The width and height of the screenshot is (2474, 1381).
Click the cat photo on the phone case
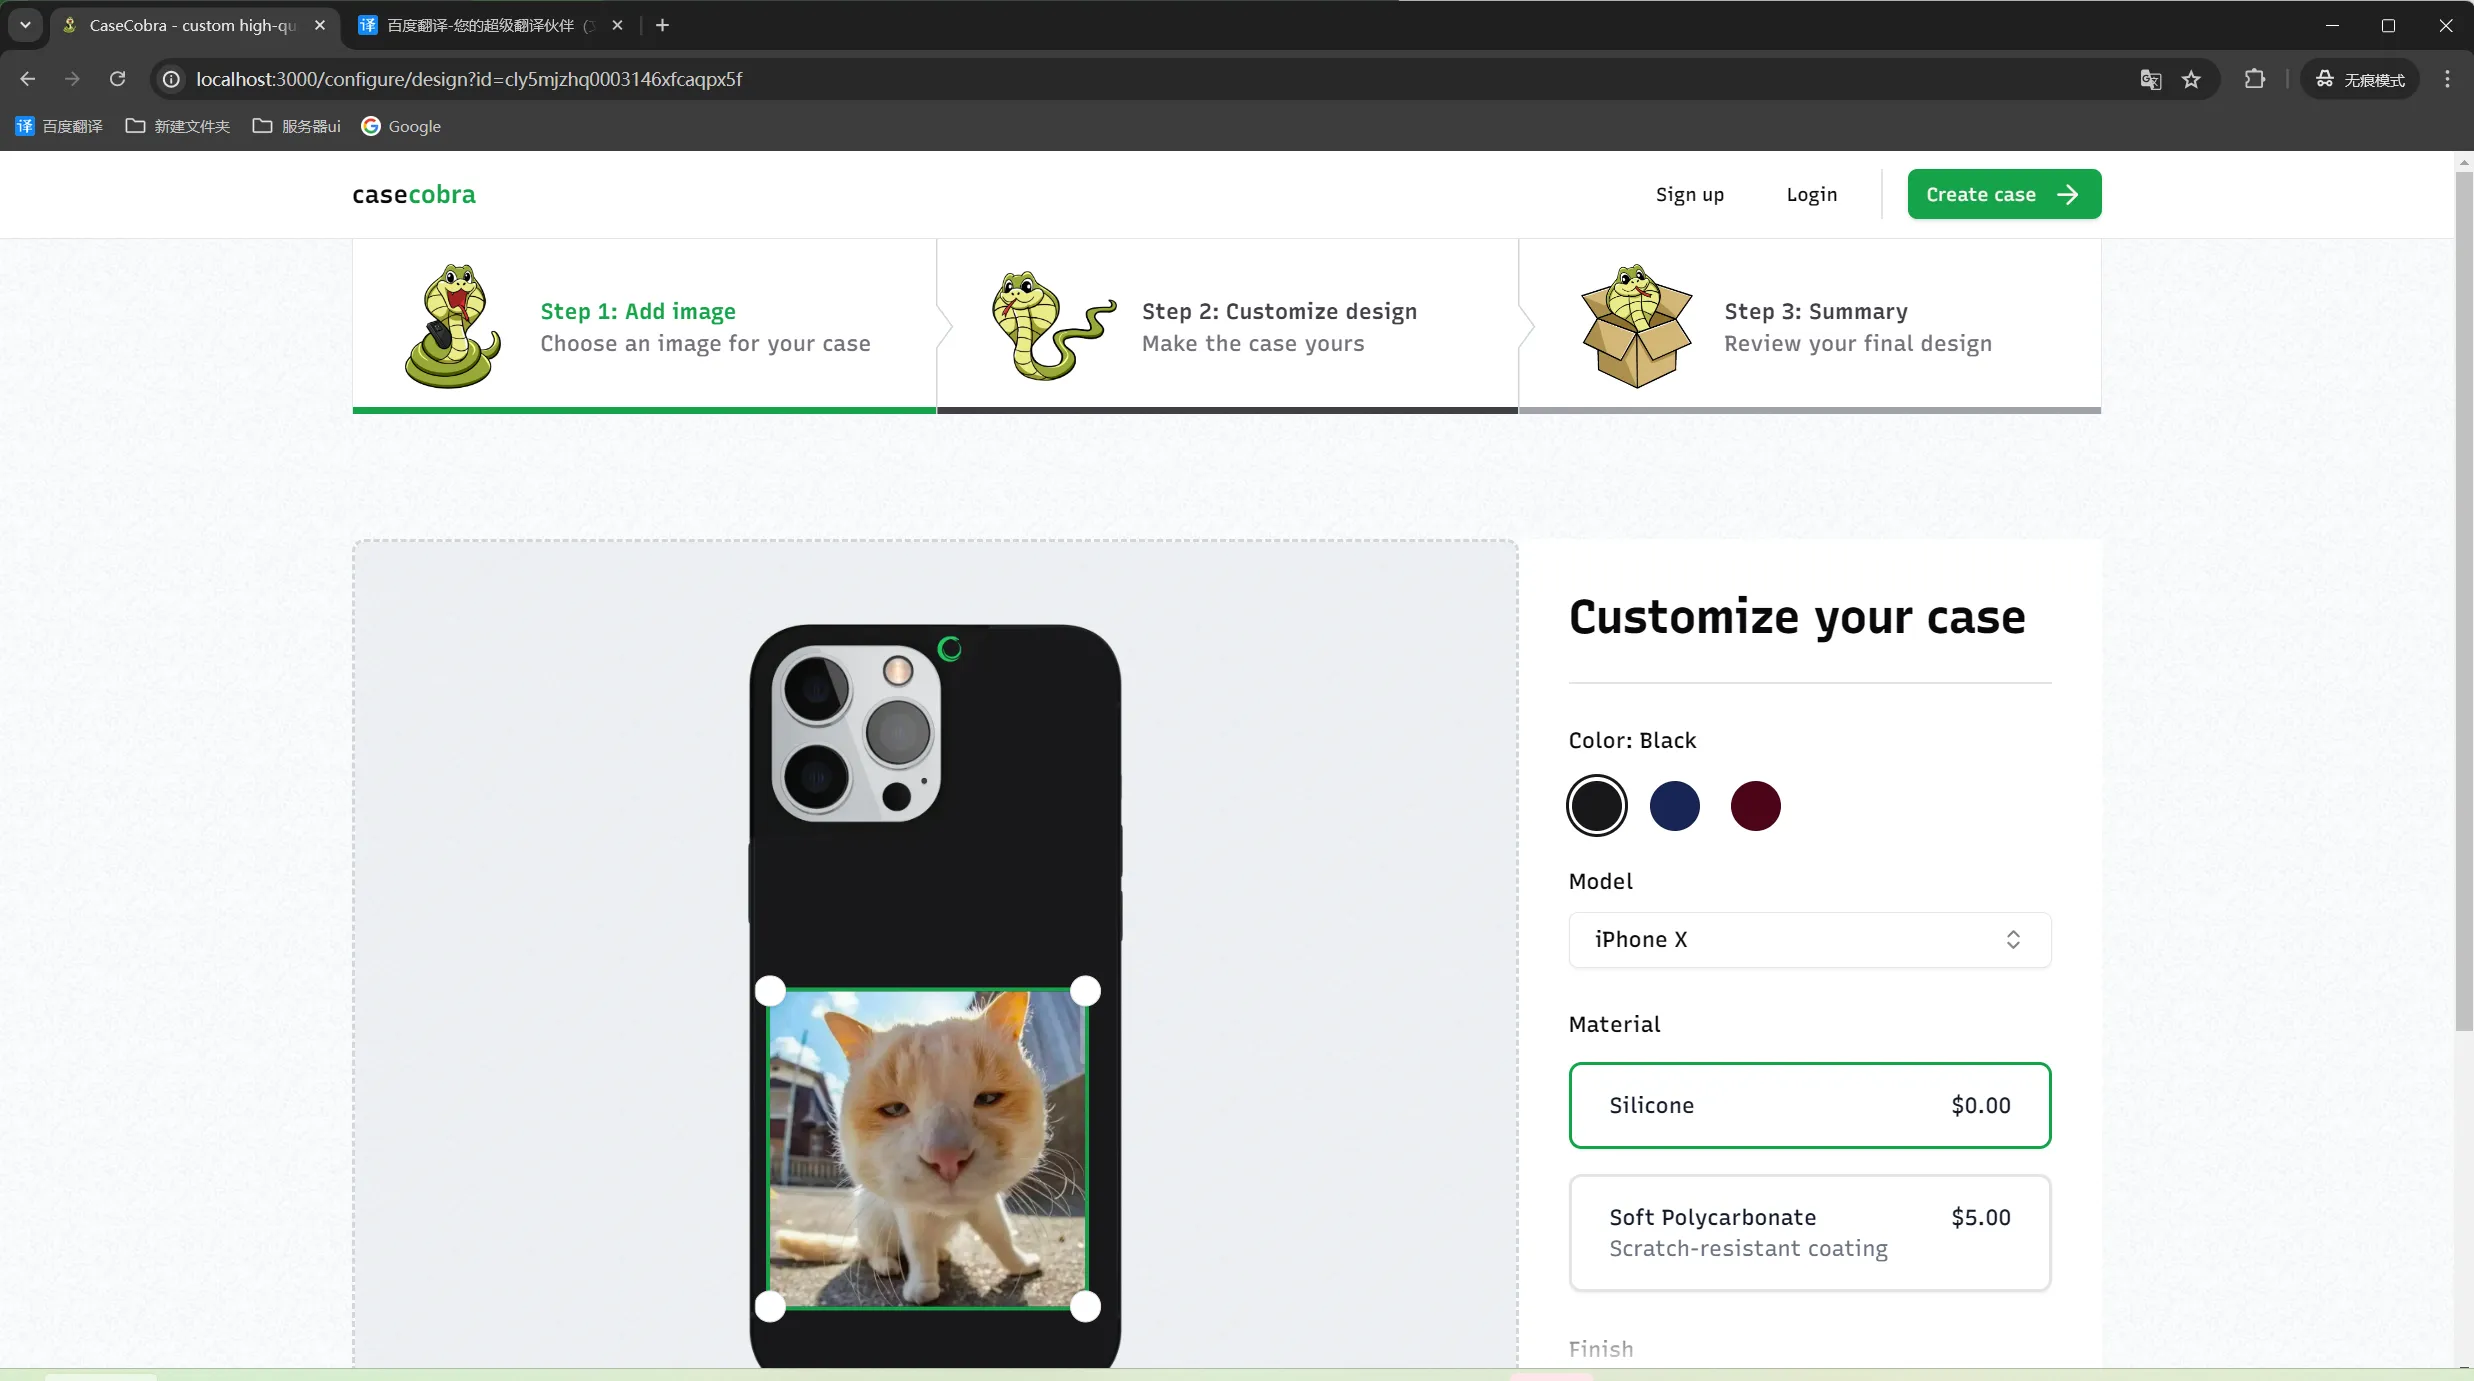927,1148
